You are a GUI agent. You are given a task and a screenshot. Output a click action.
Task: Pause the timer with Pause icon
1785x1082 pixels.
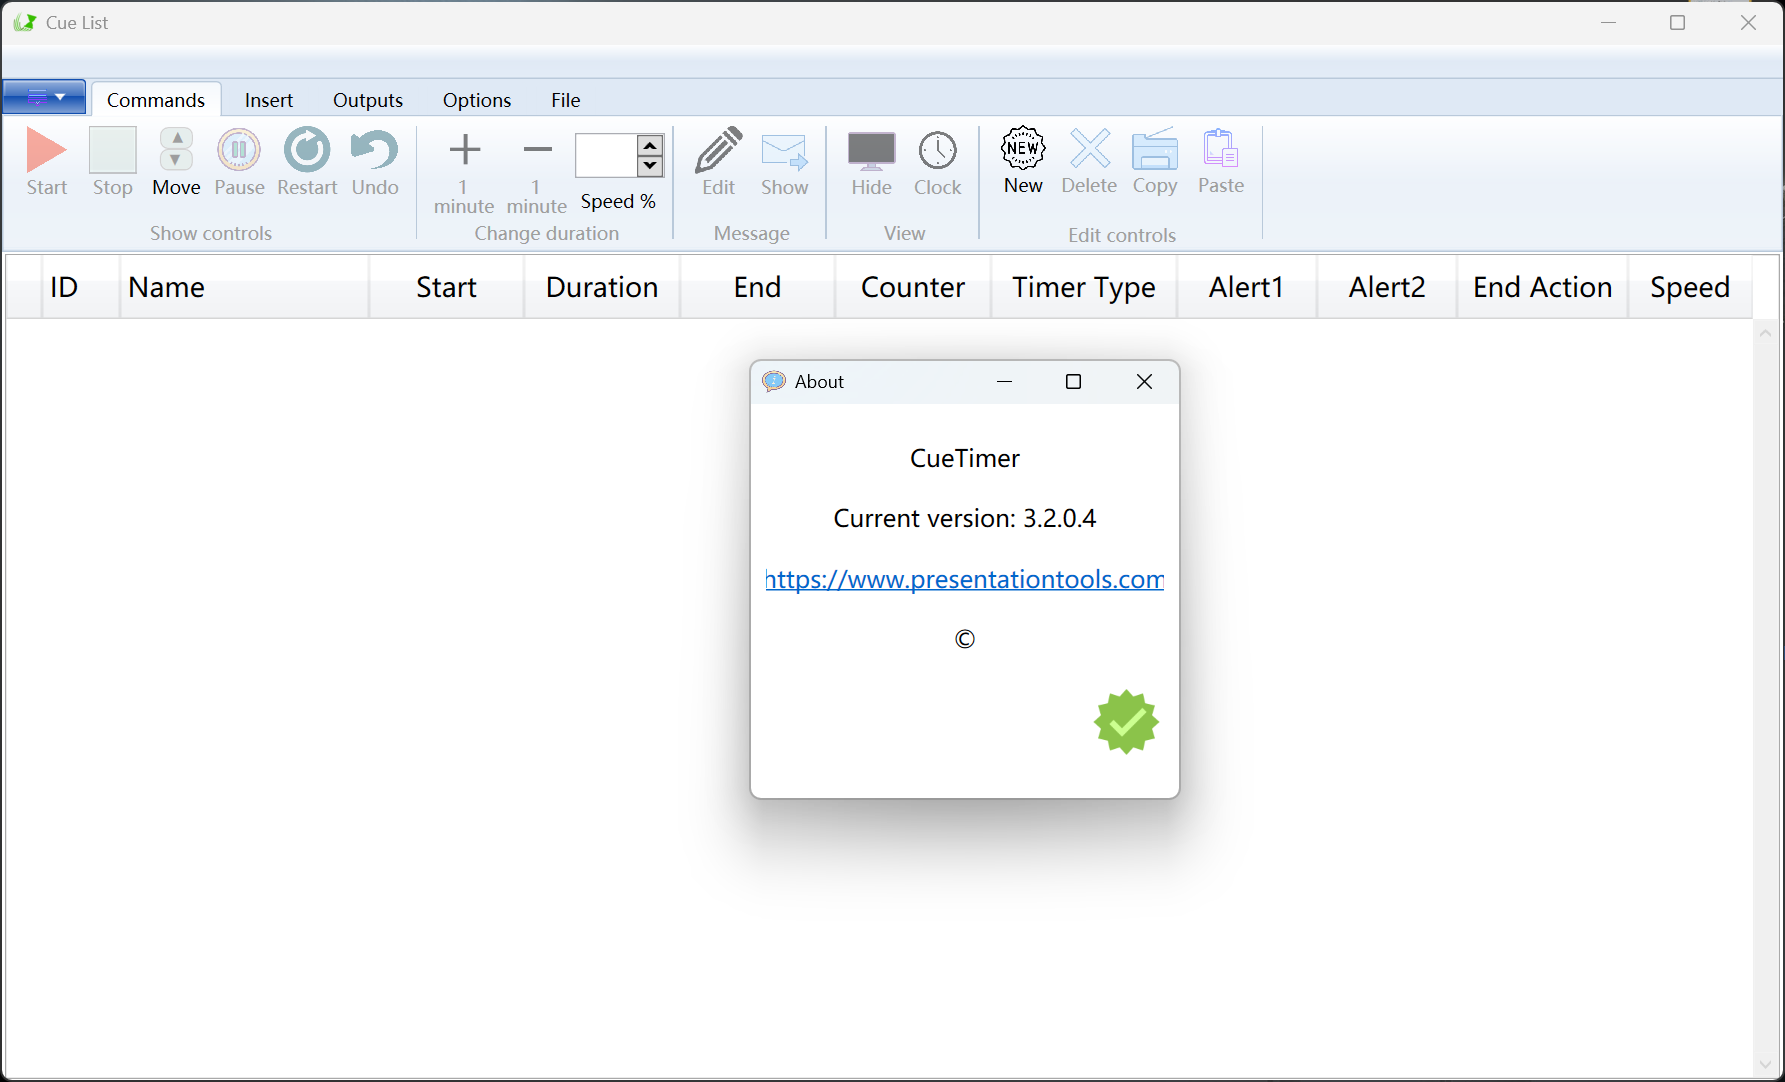(239, 150)
